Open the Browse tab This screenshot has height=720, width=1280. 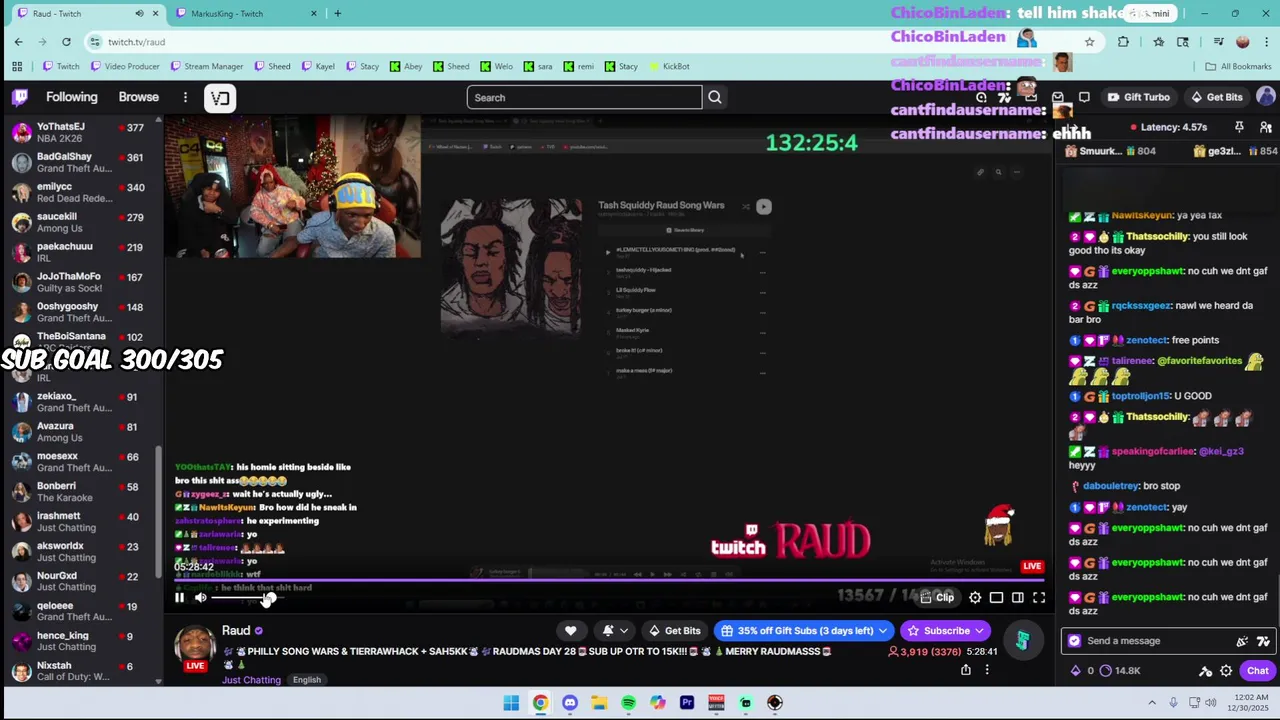139,97
